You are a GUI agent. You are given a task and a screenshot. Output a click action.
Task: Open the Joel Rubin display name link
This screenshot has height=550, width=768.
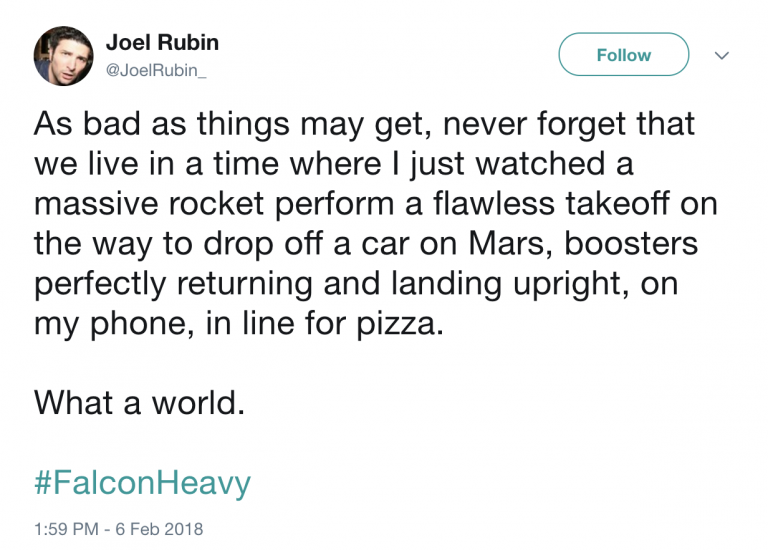coord(162,43)
